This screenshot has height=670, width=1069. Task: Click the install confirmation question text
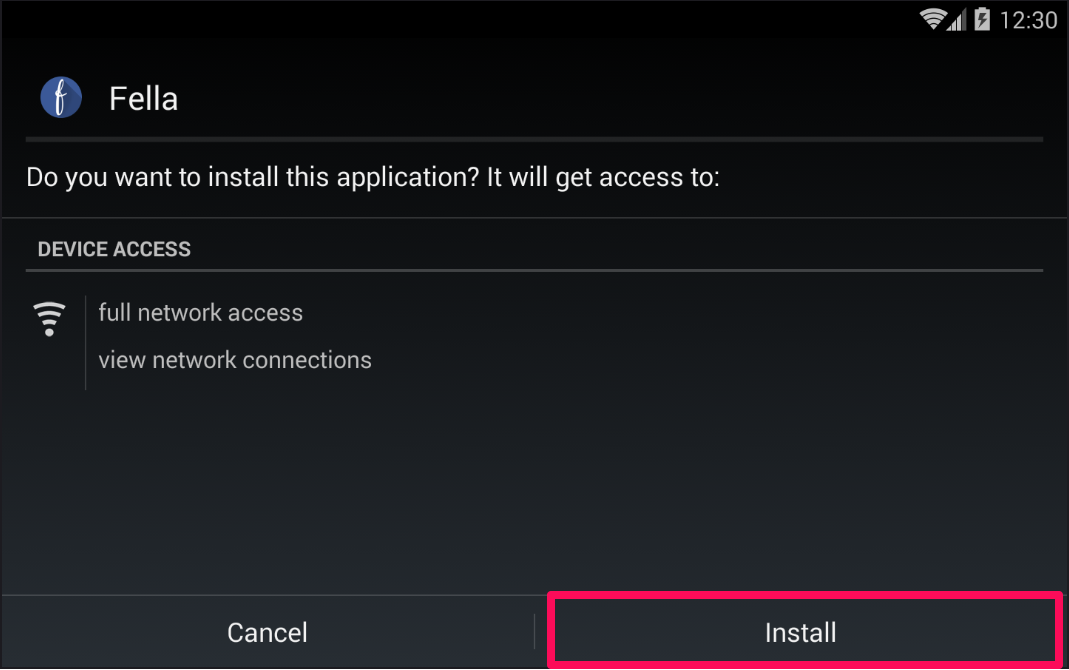click(373, 177)
